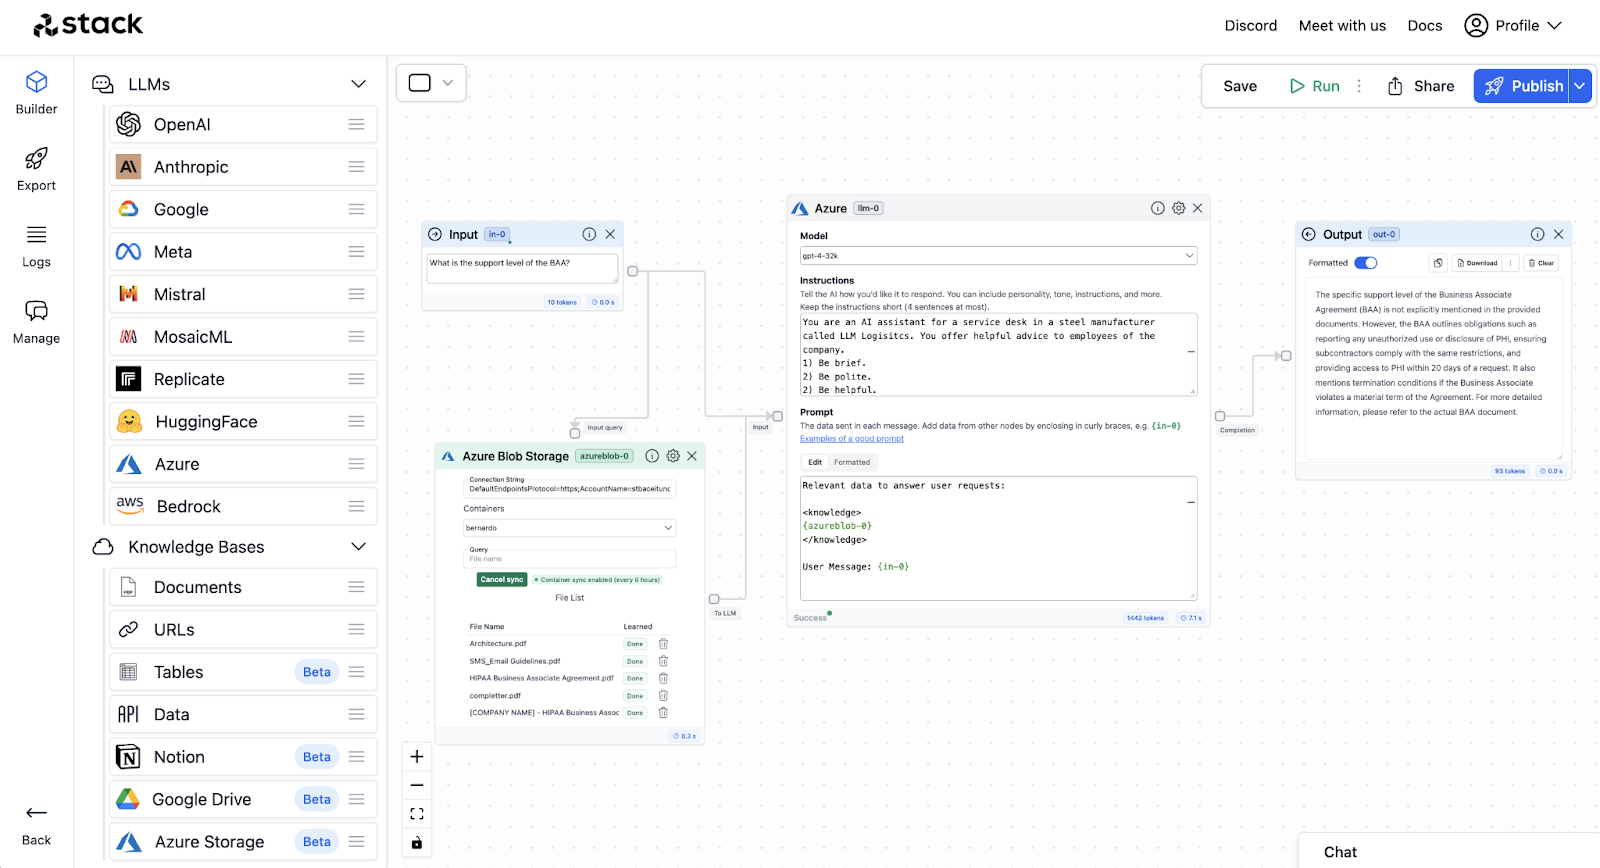Open Azure node settings gear
Image resolution: width=1600 pixels, height=868 pixels.
(1178, 208)
